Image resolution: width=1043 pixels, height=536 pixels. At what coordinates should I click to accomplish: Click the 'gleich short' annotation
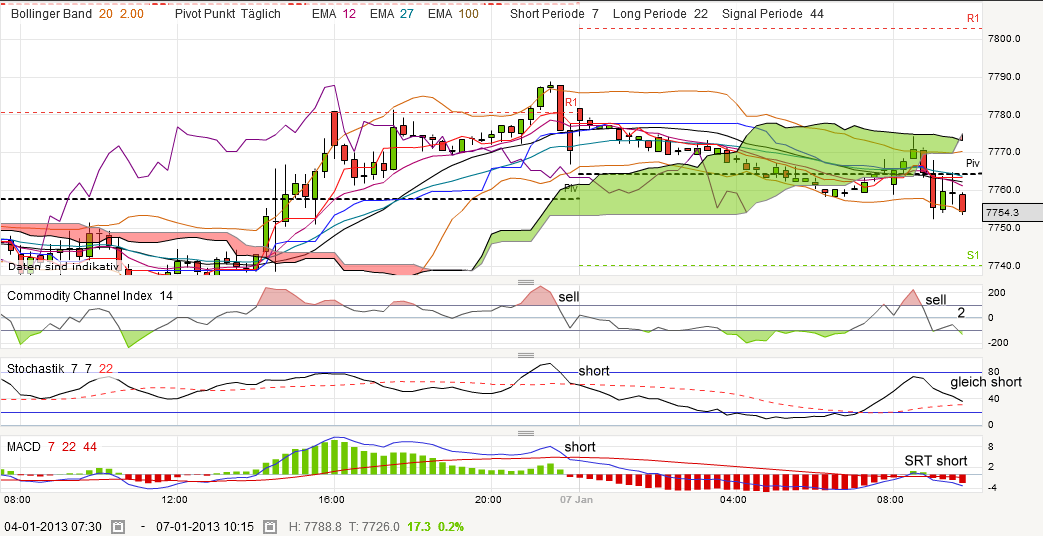(986, 382)
